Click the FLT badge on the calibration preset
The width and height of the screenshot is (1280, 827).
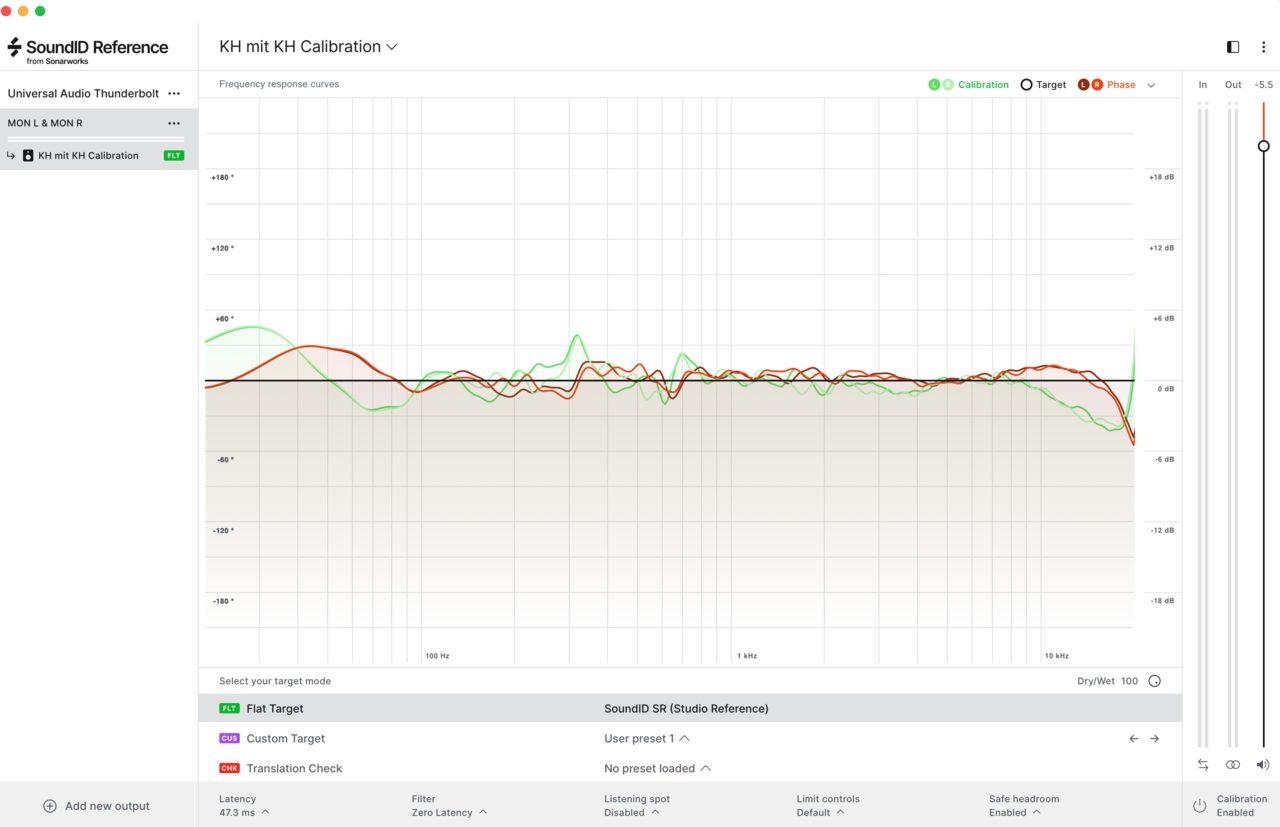174,156
